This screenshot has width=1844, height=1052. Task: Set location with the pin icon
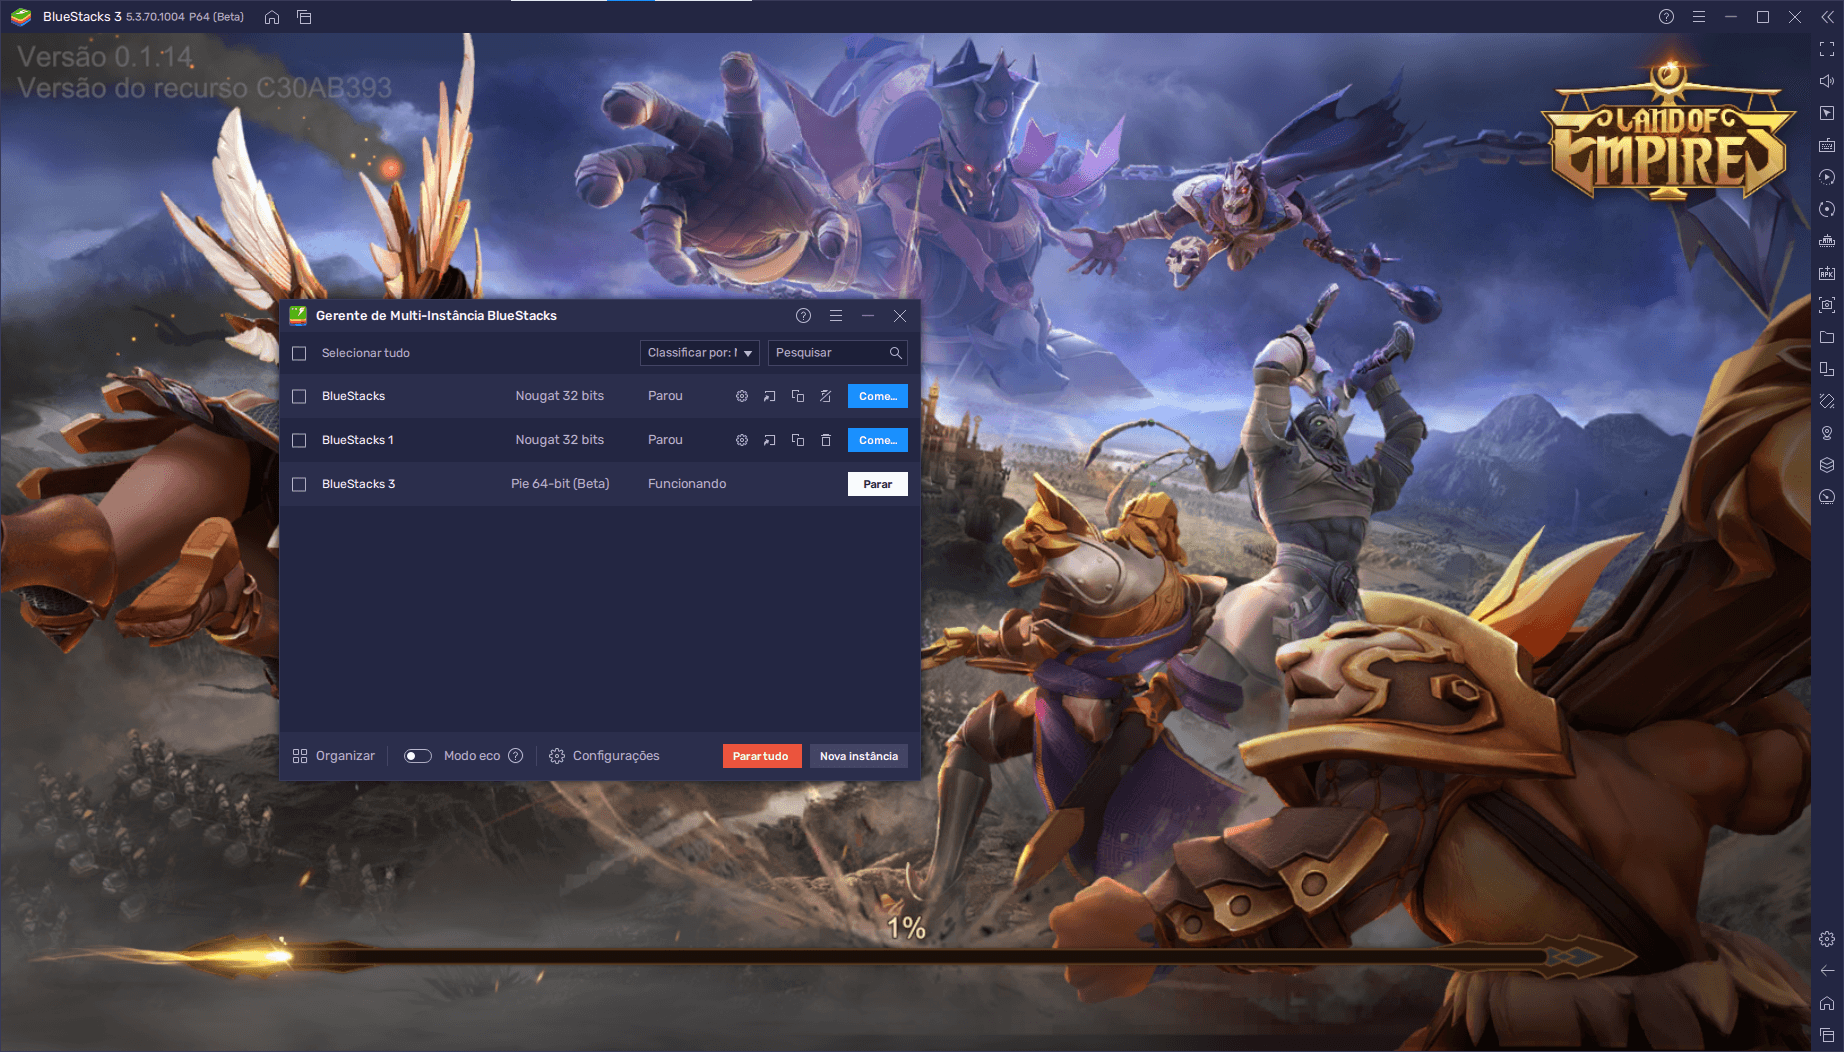click(x=1827, y=433)
